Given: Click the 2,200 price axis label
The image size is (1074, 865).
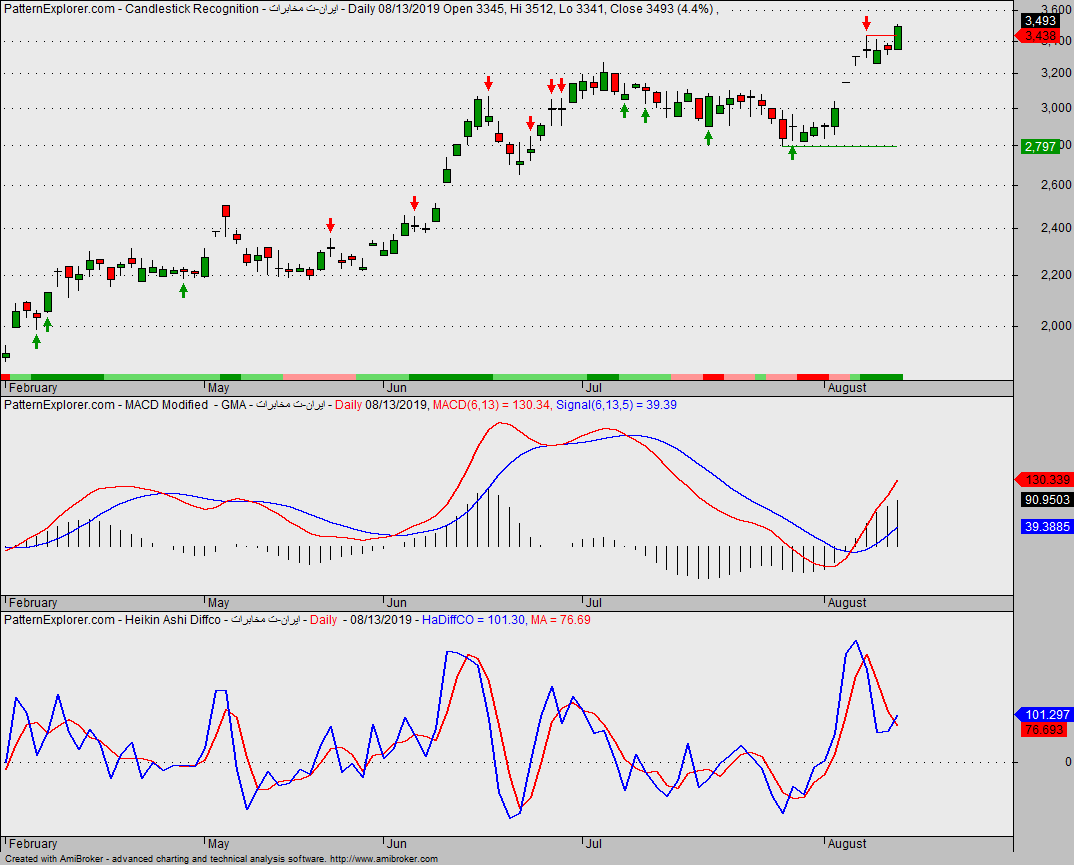Looking at the screenshot, I should pos(1056,275).
